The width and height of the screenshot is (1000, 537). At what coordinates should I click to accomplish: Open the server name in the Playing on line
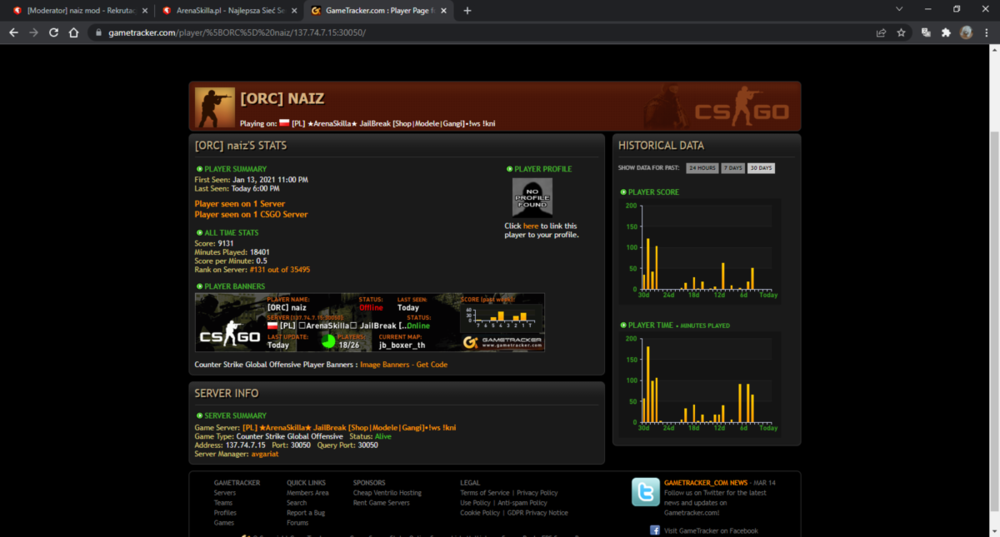click(393, 124)
